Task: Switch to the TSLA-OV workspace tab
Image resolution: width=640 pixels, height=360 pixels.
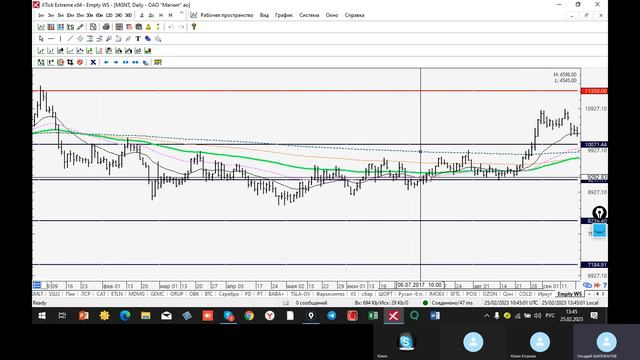Action: click(300, 294)
